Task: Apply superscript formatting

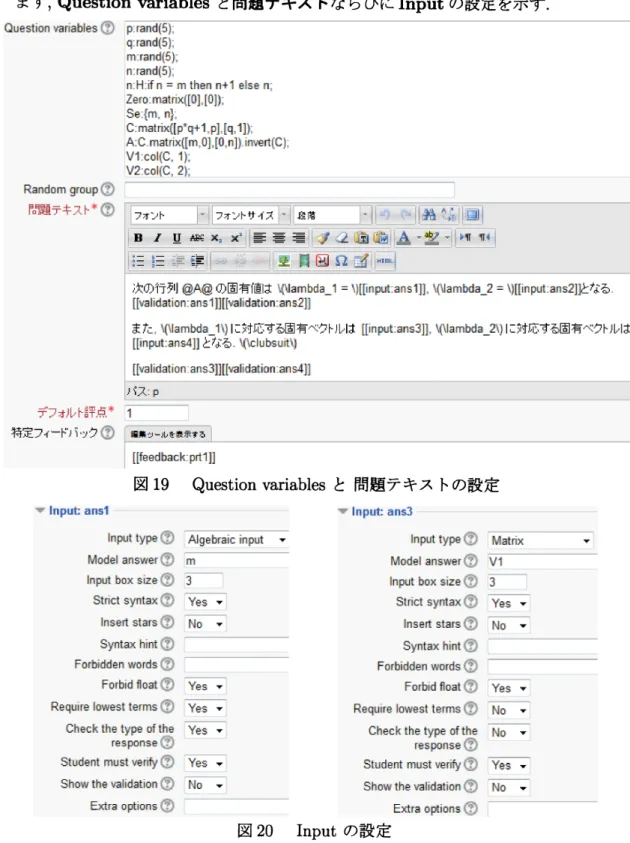Action: coord(236,238)
